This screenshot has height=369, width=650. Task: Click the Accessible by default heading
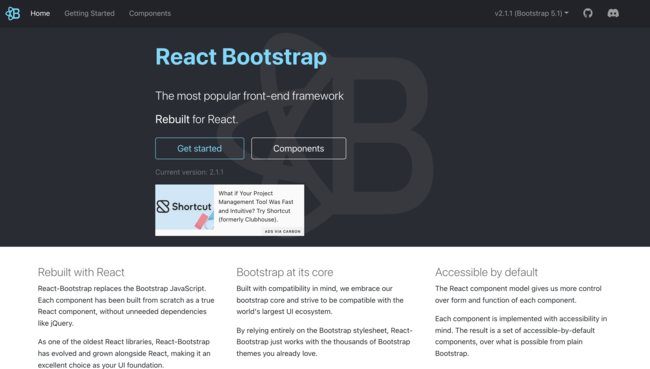(x=486, y=272)
